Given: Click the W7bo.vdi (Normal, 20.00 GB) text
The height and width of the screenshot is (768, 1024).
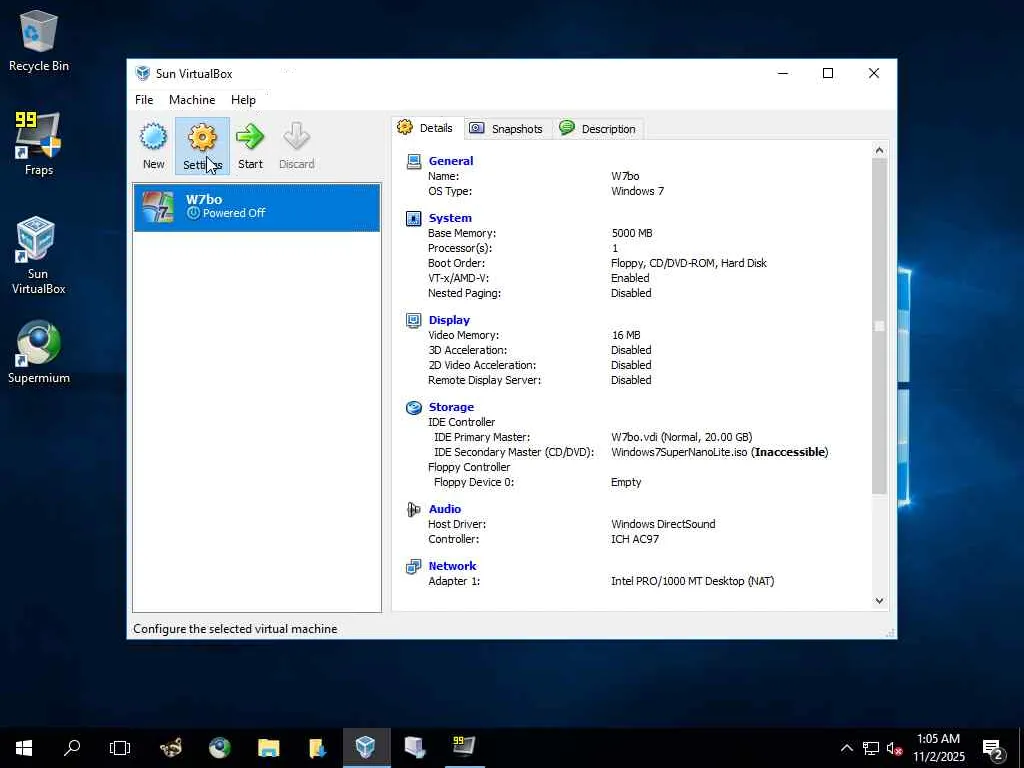Looking at the screenshot, I should tap(682, 437).
